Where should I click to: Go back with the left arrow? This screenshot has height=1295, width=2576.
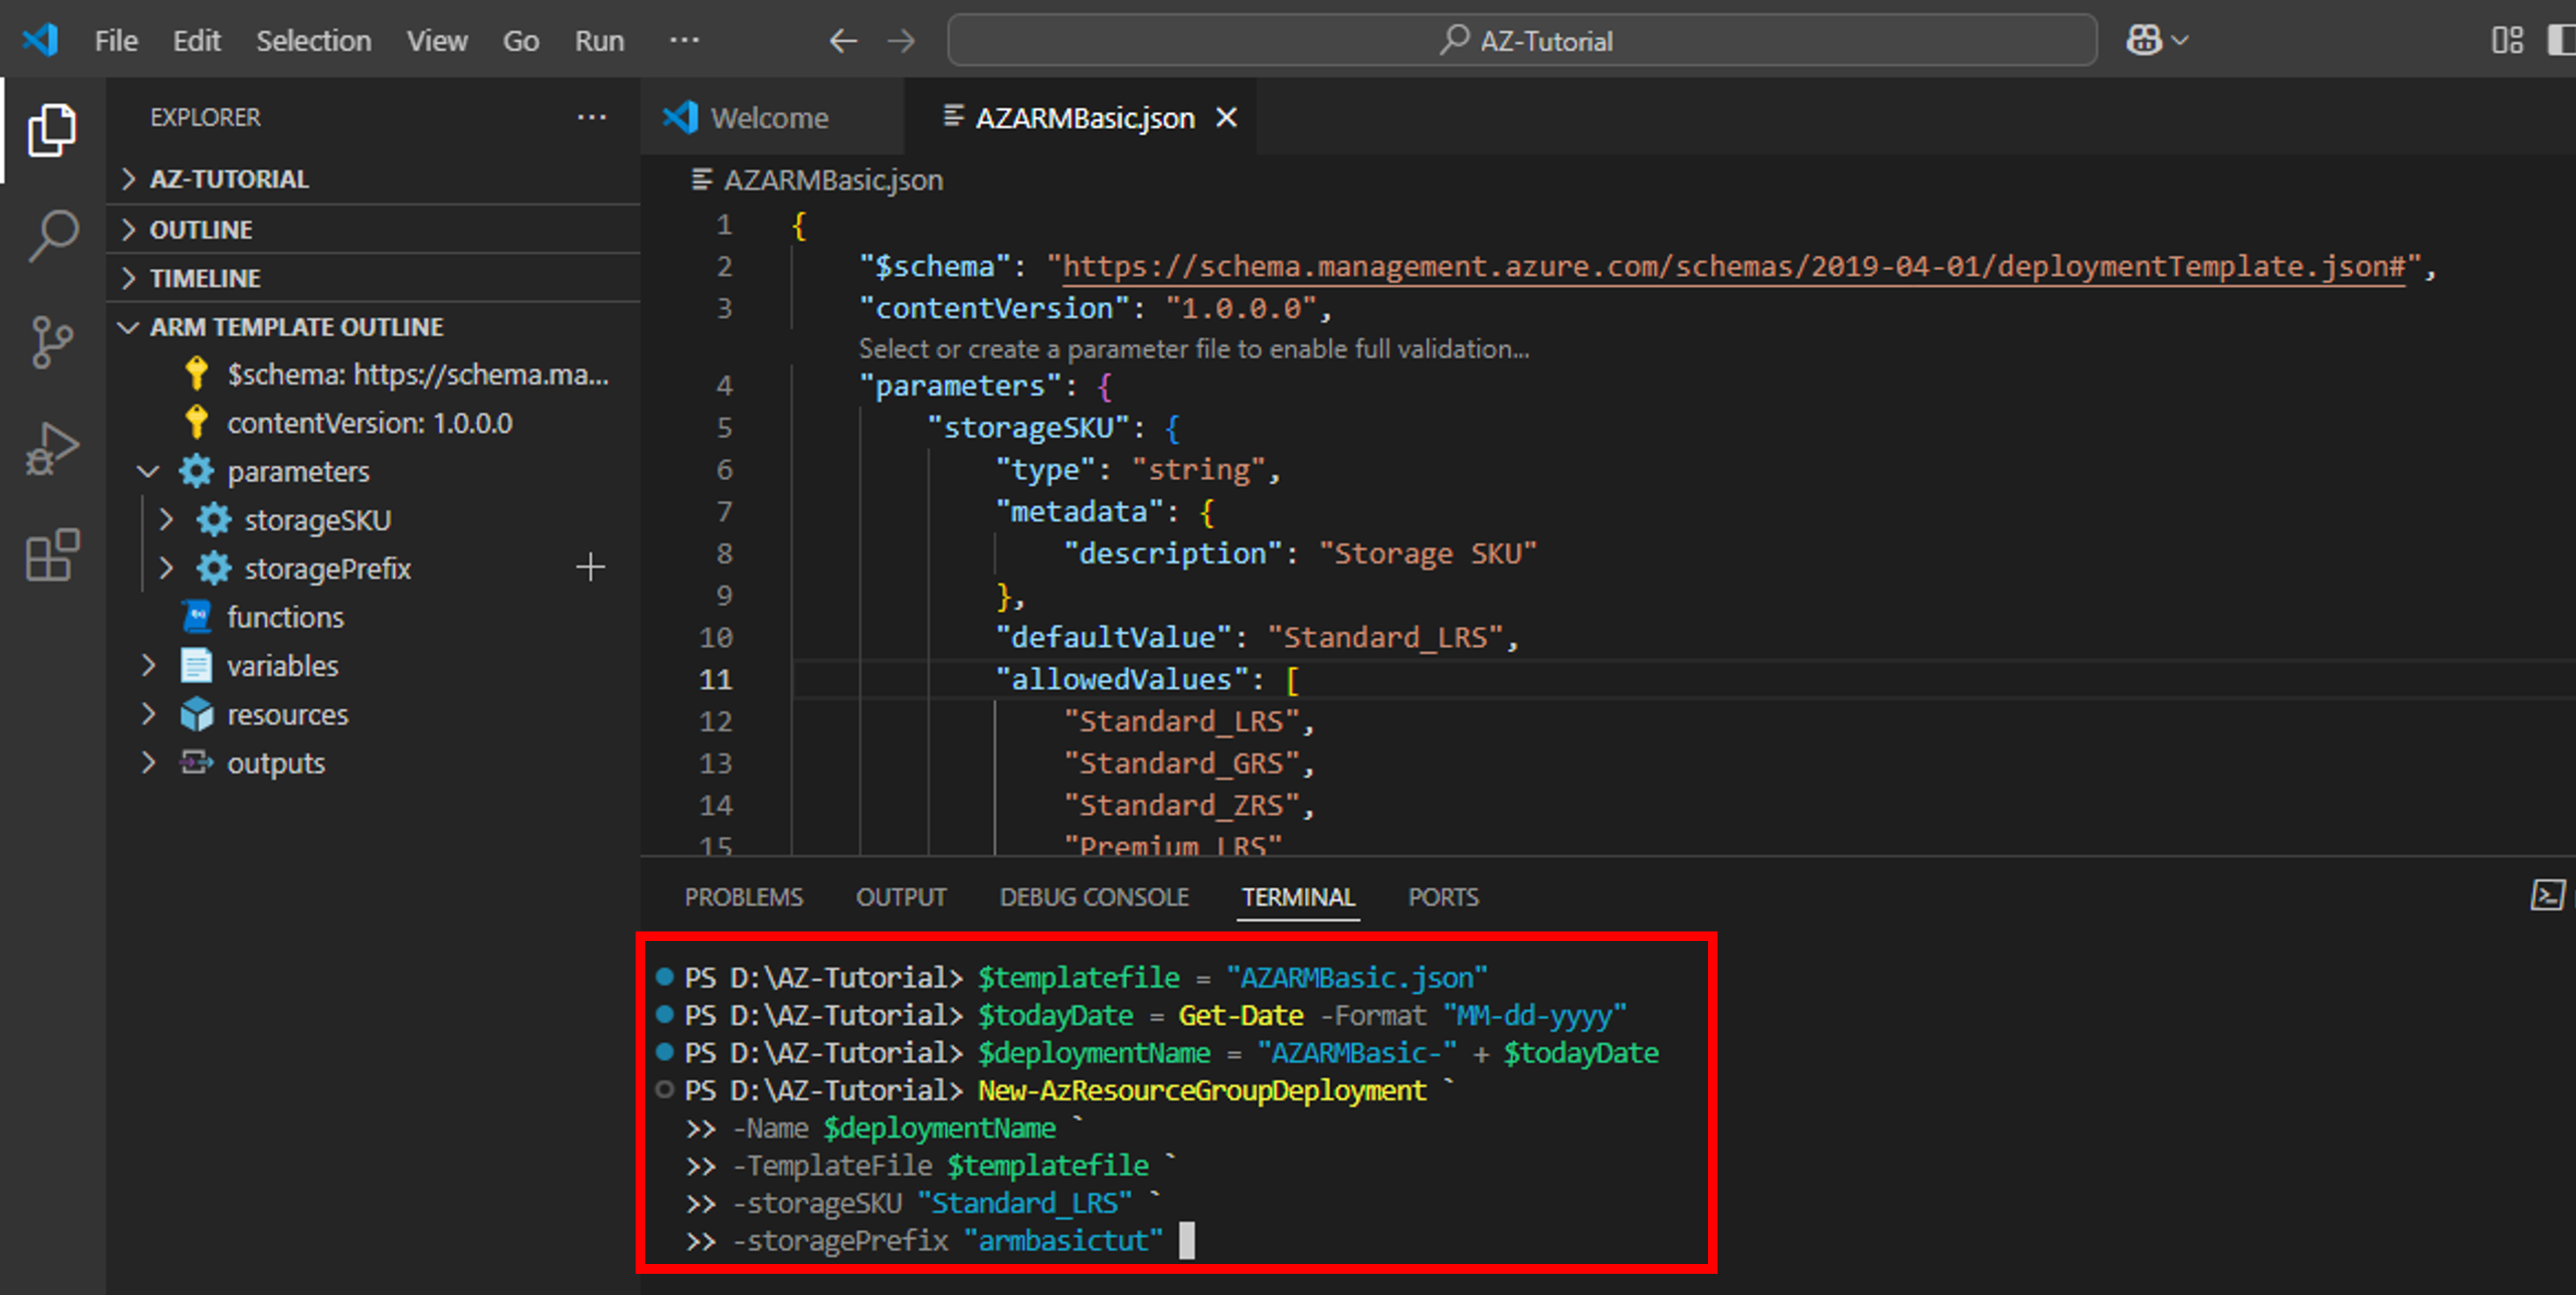tap(843, 40)
